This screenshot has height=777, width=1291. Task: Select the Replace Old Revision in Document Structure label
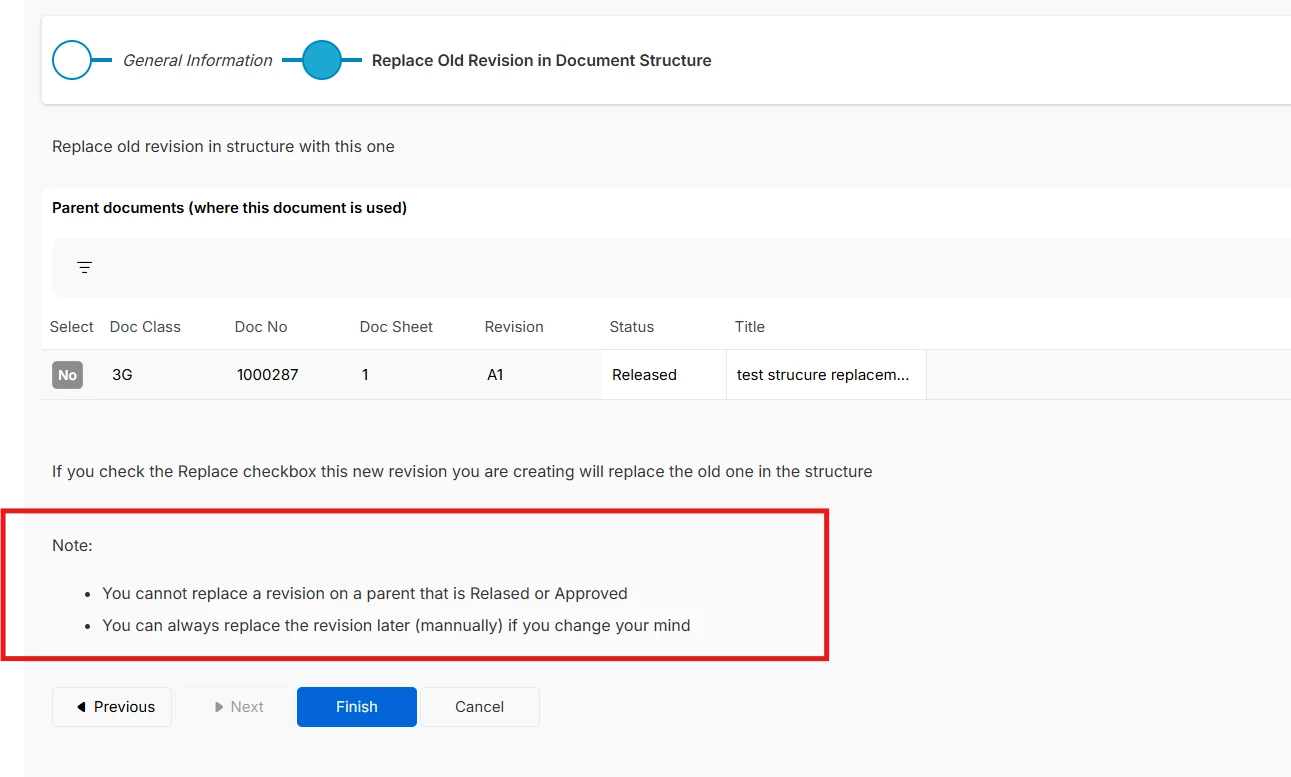click(541, 61)
